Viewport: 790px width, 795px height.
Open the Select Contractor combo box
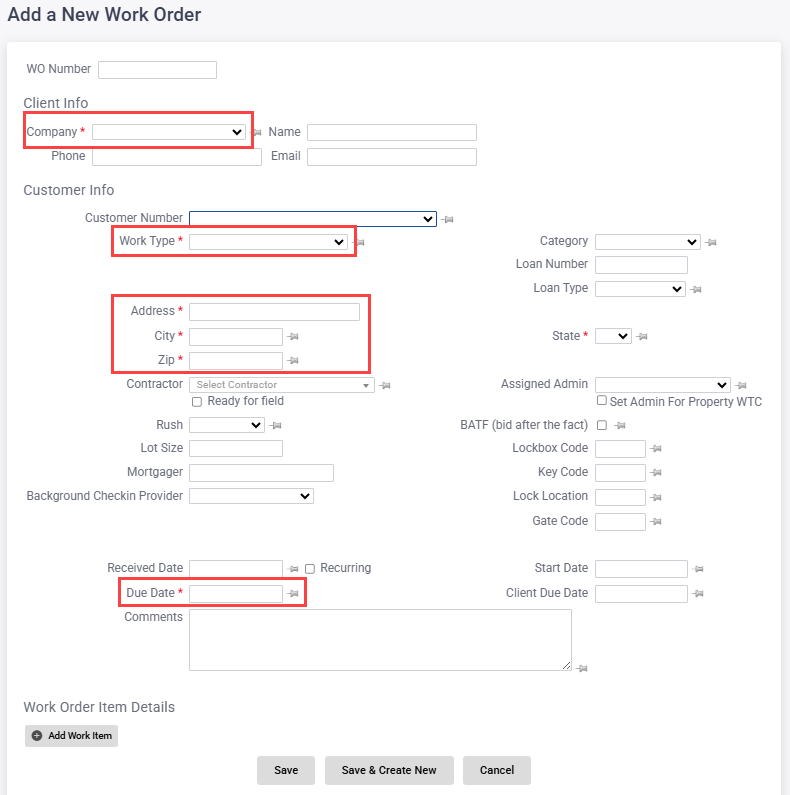281,385
